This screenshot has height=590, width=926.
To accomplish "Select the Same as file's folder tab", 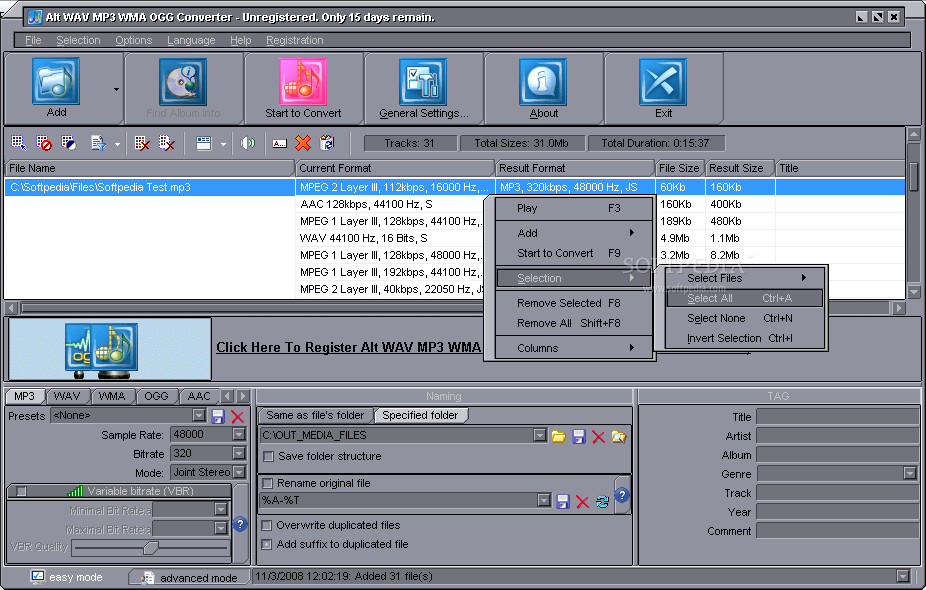I will click(x=315, y=415).
